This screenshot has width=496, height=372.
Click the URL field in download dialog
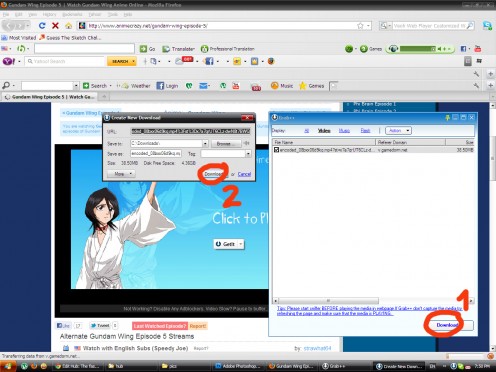click(x=190, y=131)
